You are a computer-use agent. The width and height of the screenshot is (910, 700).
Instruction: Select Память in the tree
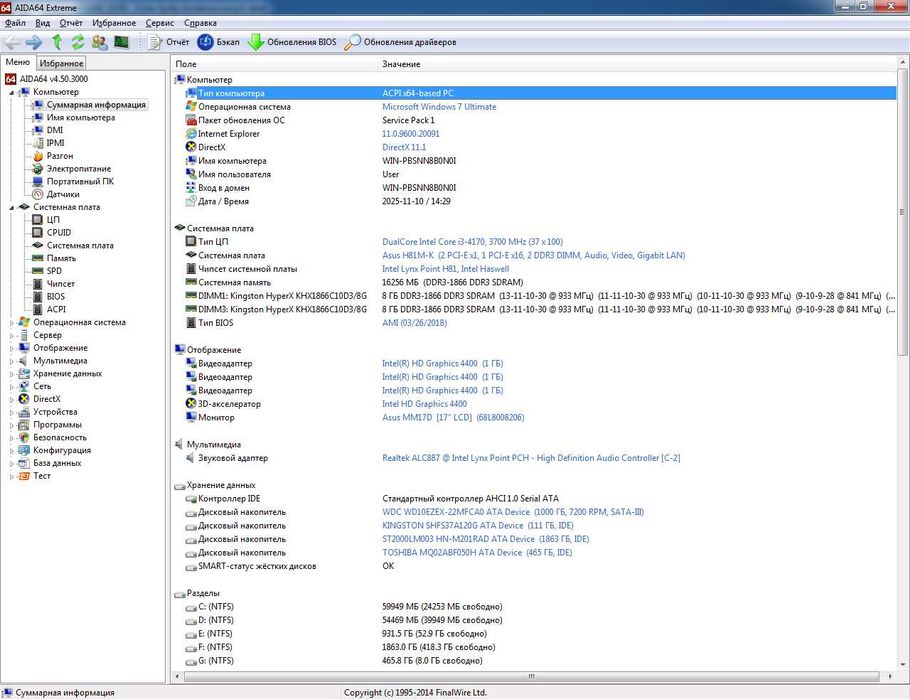point(61,258)
